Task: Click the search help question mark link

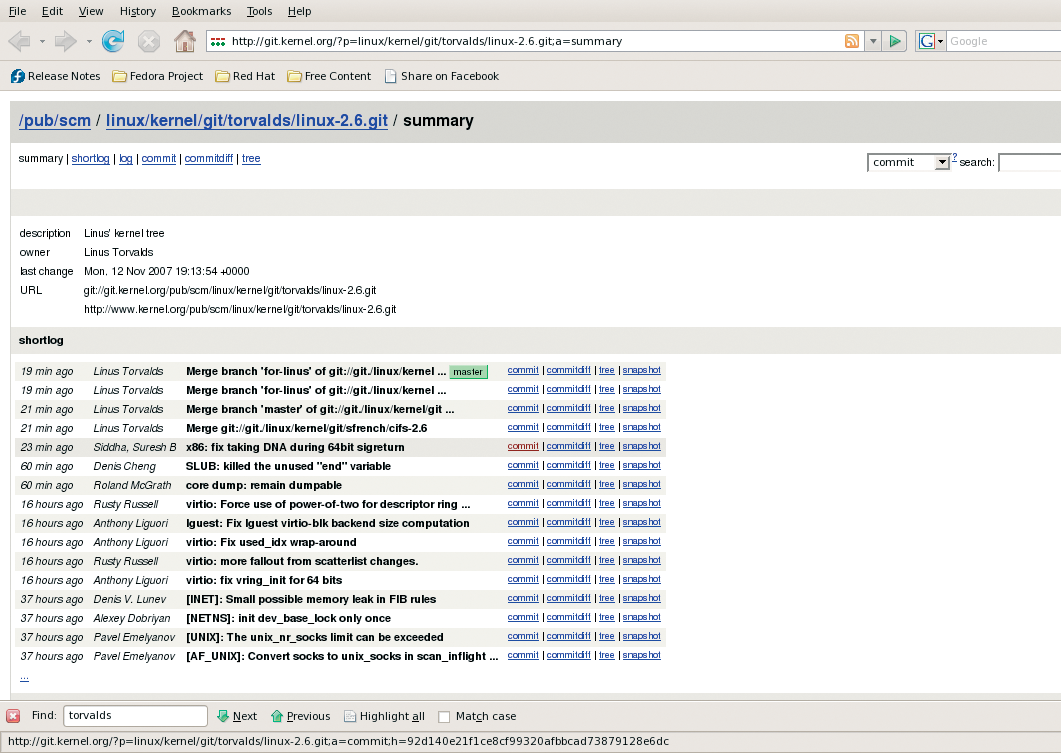Action: coord(955,157)
